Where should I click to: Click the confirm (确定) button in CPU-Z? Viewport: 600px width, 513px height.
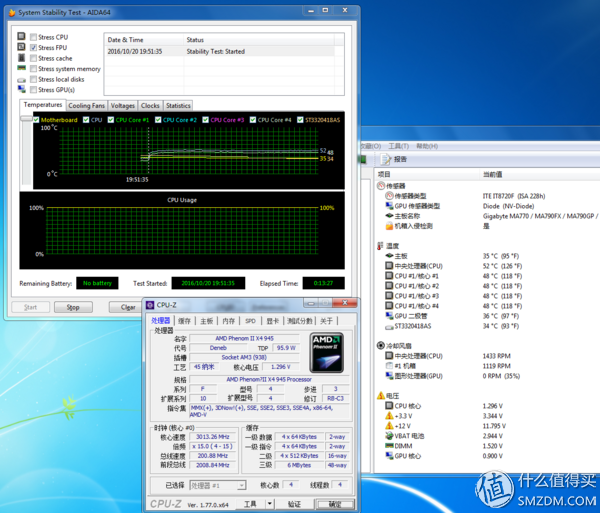click(334, 504)
